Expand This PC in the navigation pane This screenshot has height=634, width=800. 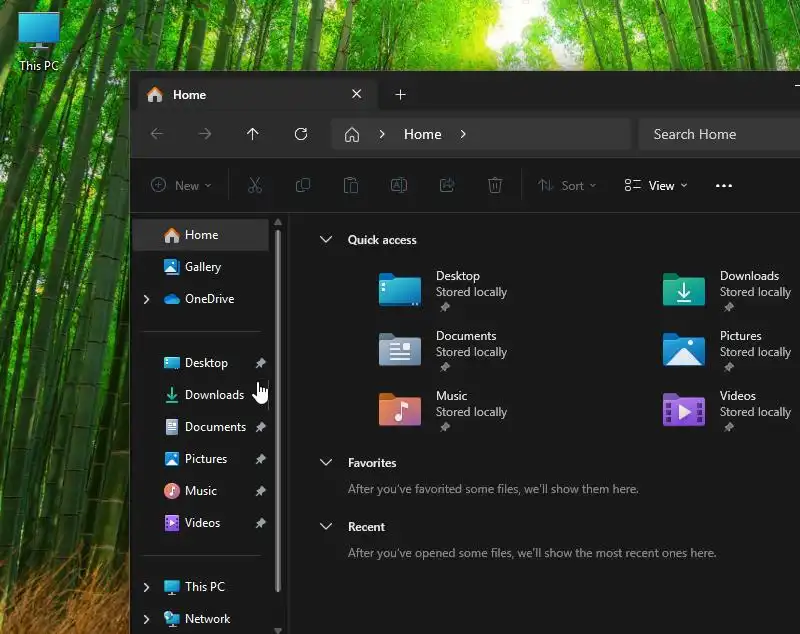pos(146,587)
